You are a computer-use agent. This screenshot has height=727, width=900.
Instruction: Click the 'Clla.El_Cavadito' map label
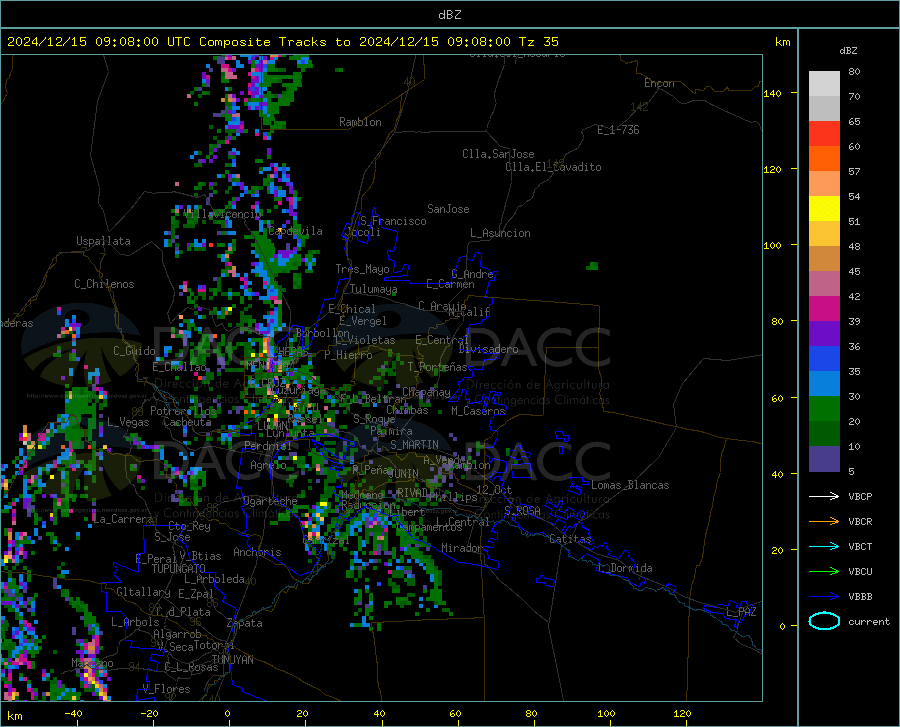click(553, 167)
